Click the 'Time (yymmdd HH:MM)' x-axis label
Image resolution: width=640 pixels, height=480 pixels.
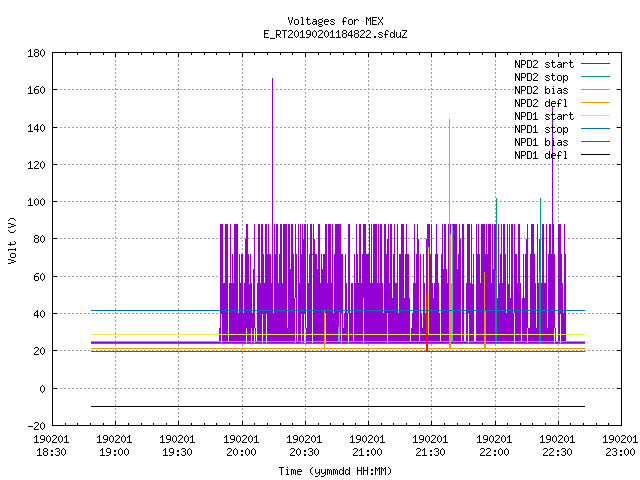(335, 471)
